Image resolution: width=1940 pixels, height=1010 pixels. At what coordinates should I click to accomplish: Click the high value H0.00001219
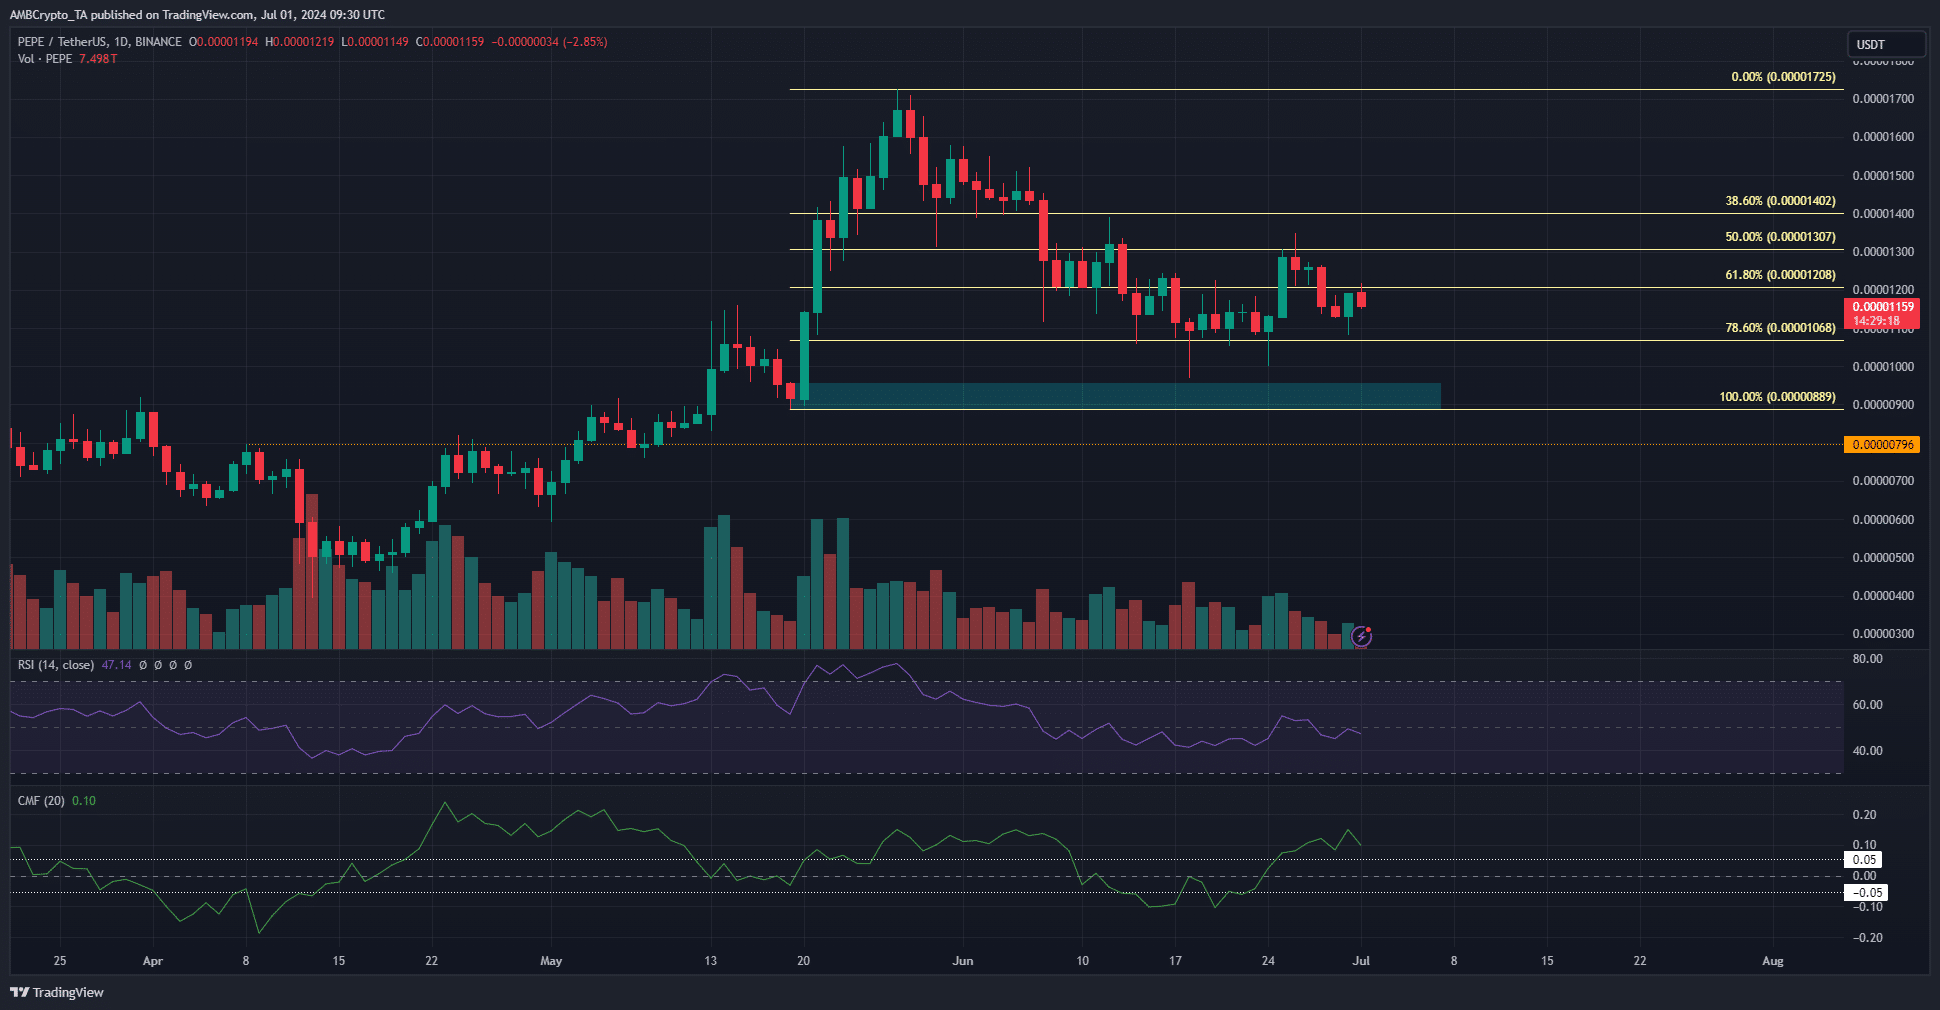coord(300,42)
